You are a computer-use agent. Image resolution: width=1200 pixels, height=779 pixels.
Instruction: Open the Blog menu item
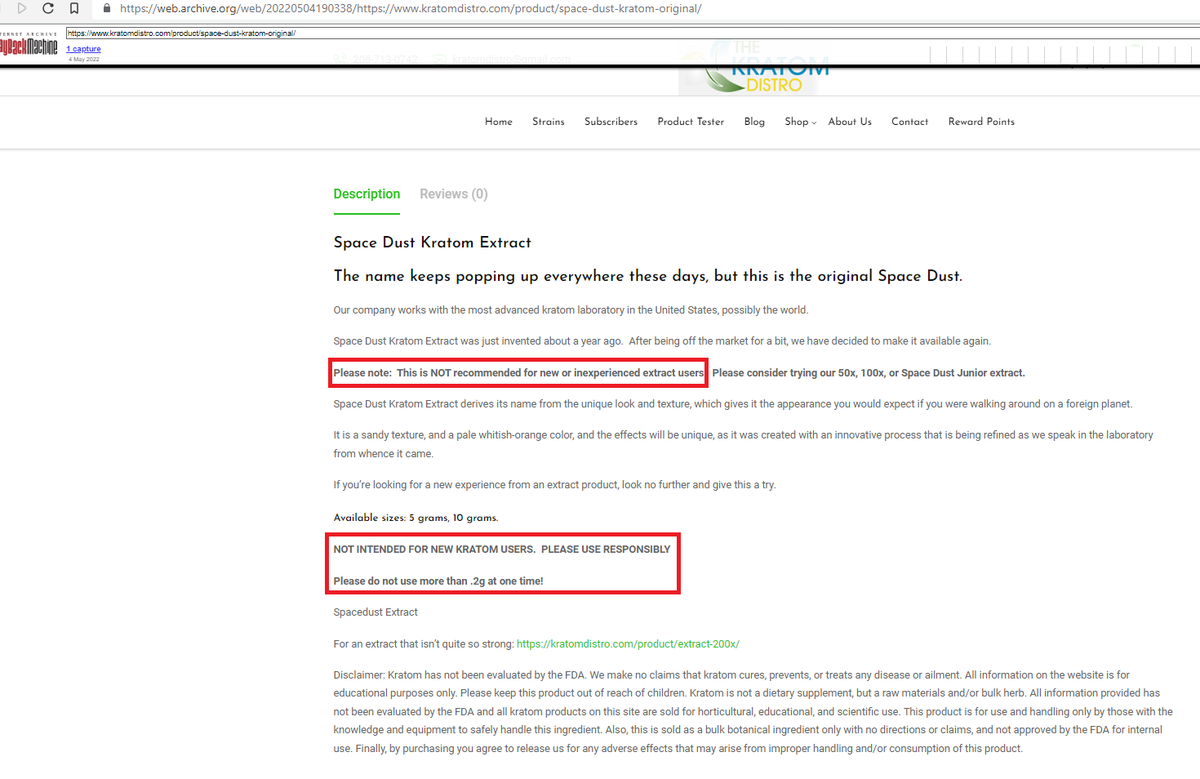coord(755,122)
